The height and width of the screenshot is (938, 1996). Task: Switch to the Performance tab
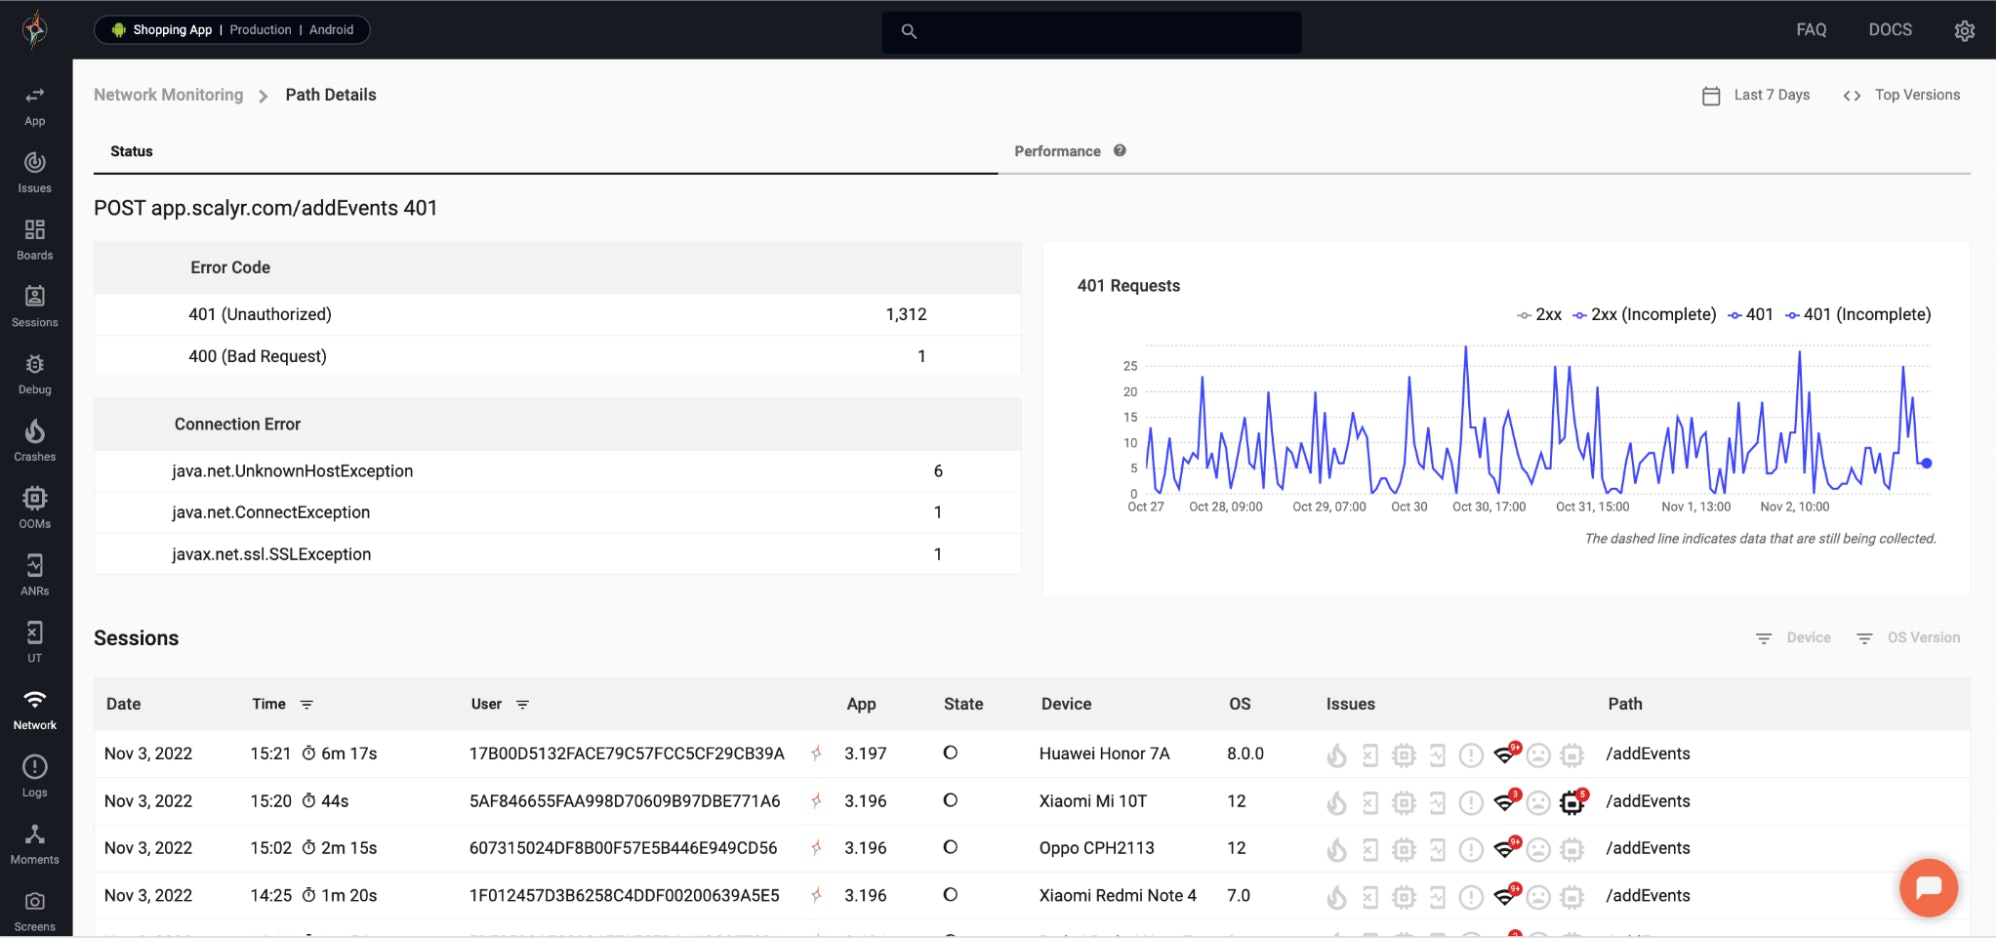[1057, 151]
